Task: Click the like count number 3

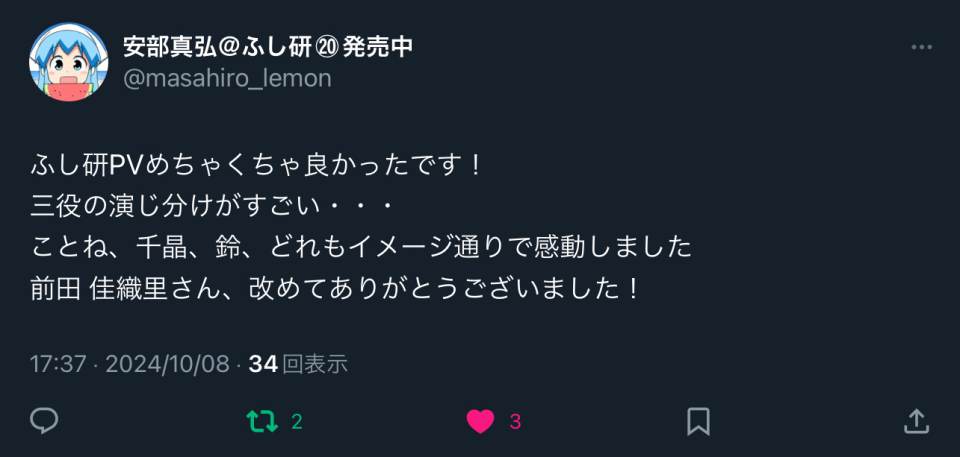Action: coord(516,422)
